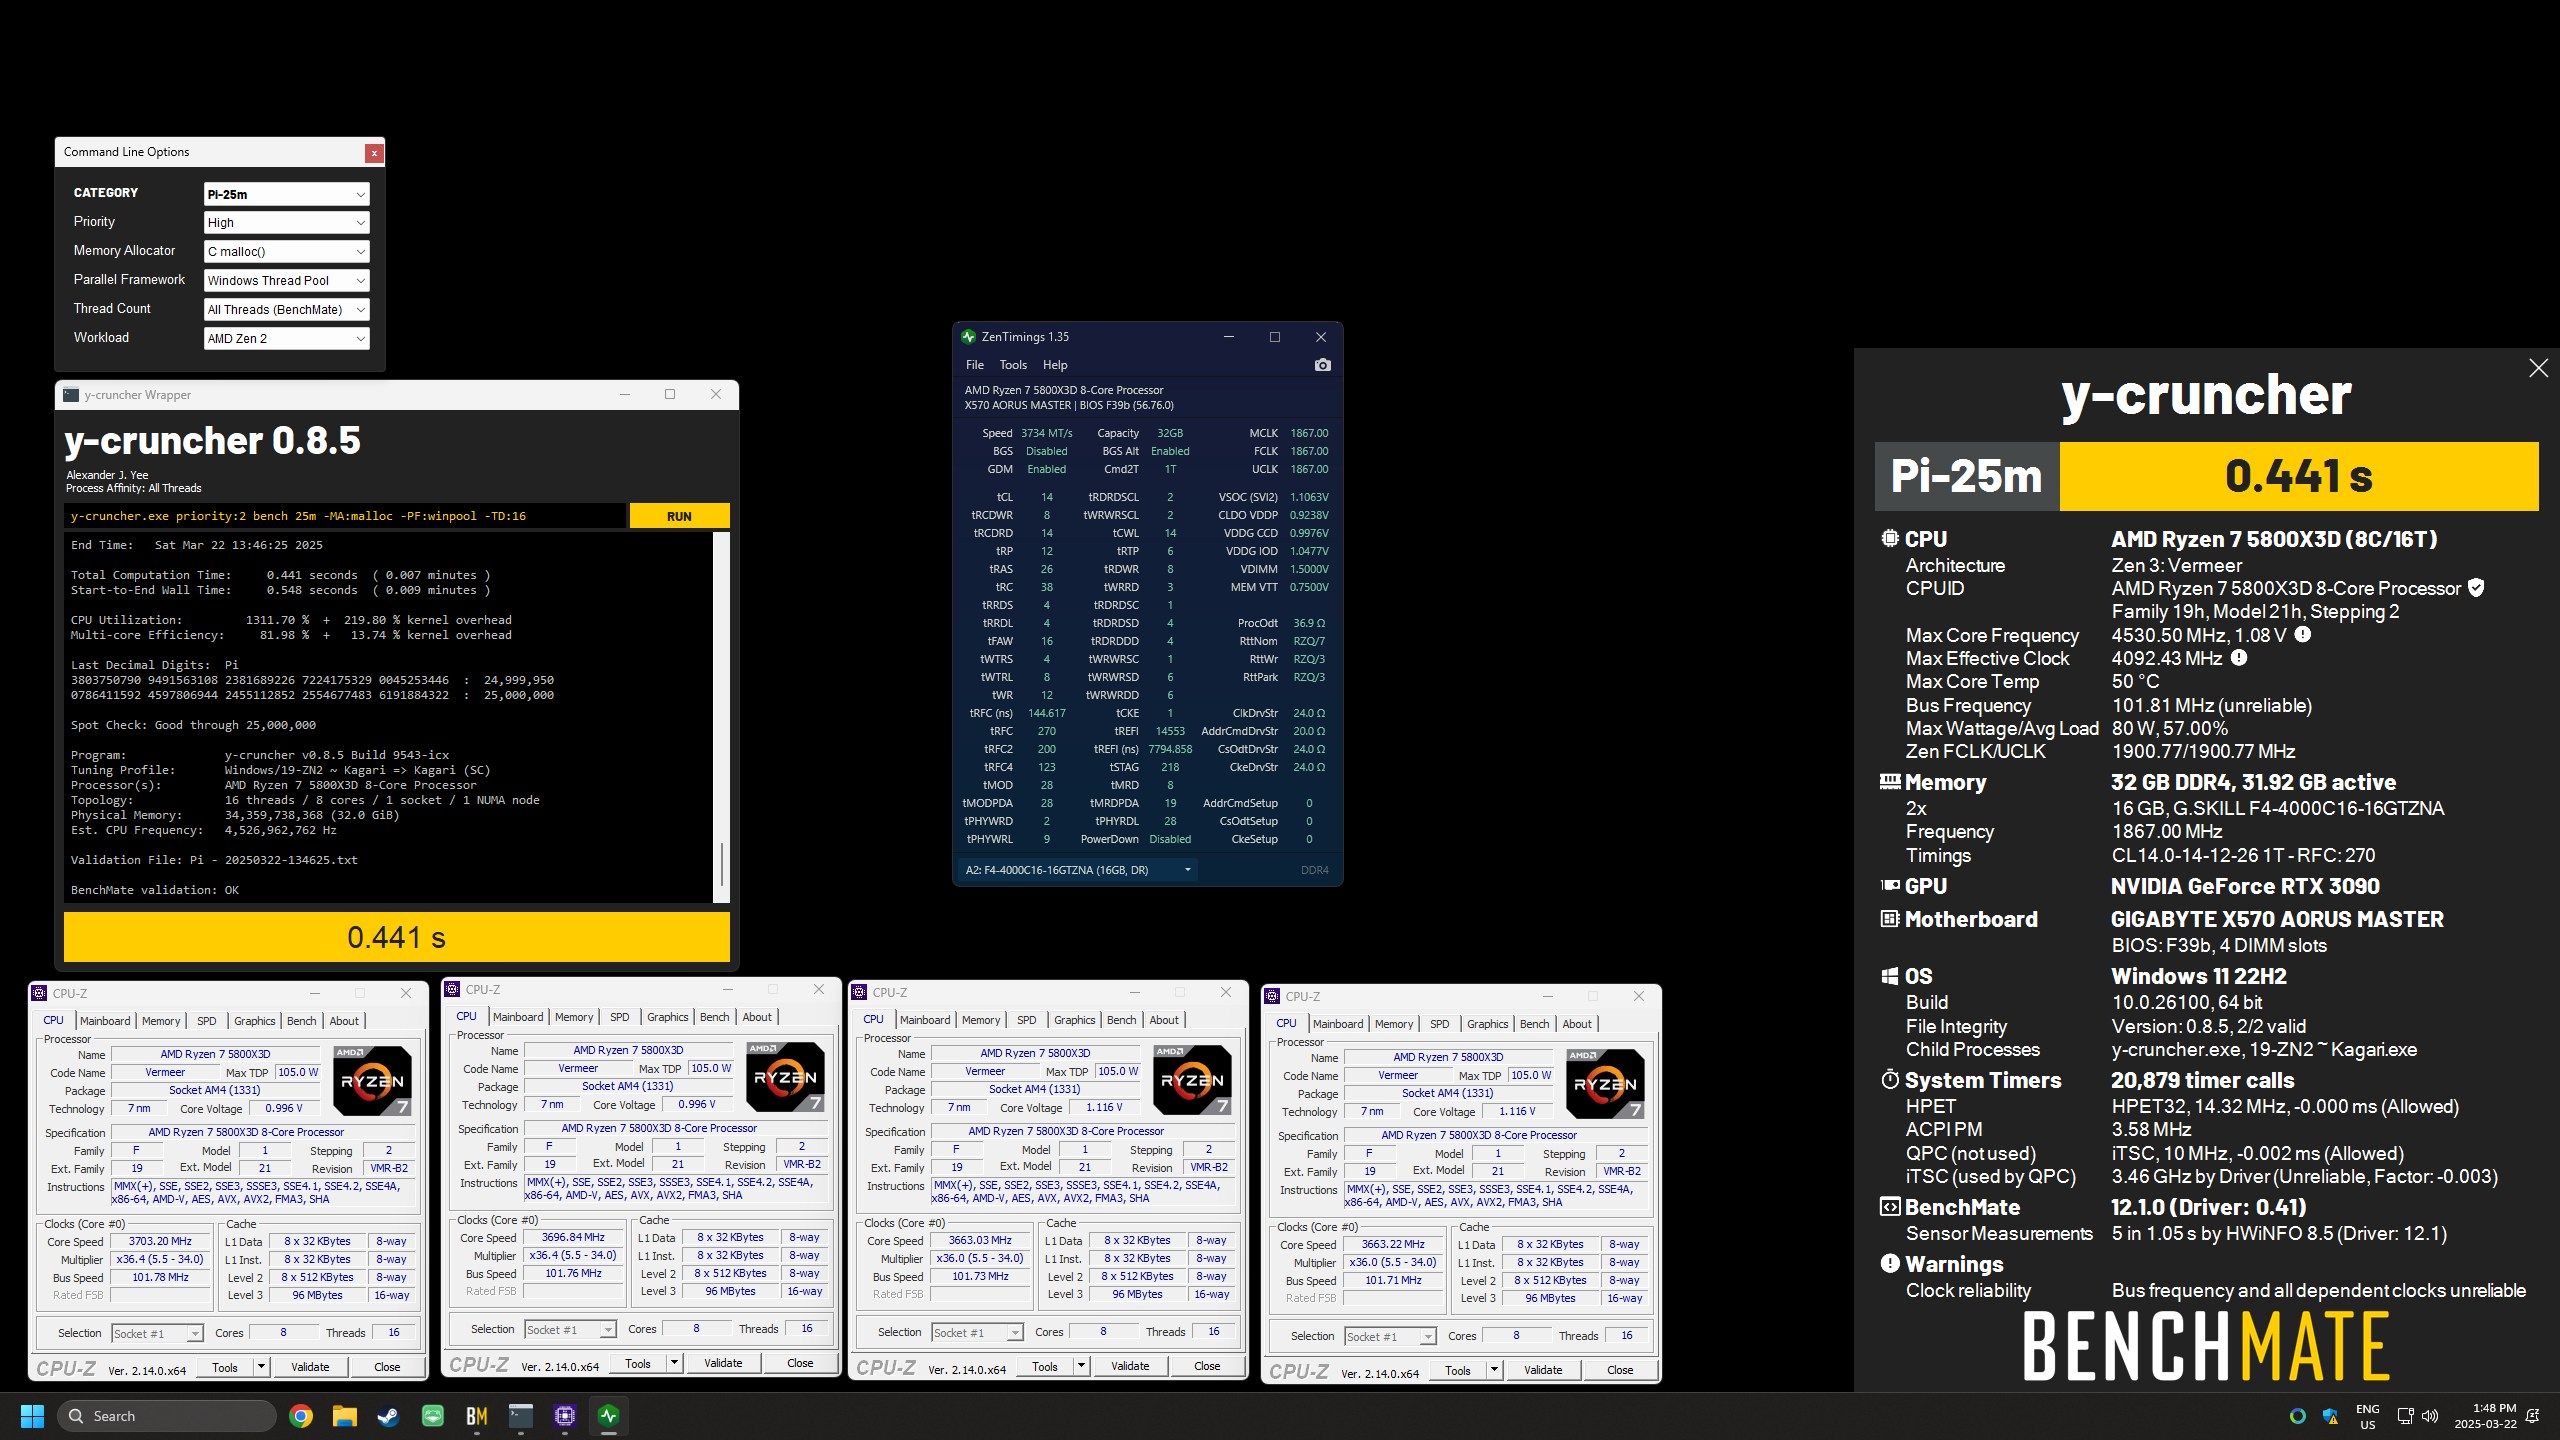Click the Speed 3734 MT/s value in ZenTimings
Image resolution: width=2560 pixels, height=1440 pixels.
click(1047, 433)
